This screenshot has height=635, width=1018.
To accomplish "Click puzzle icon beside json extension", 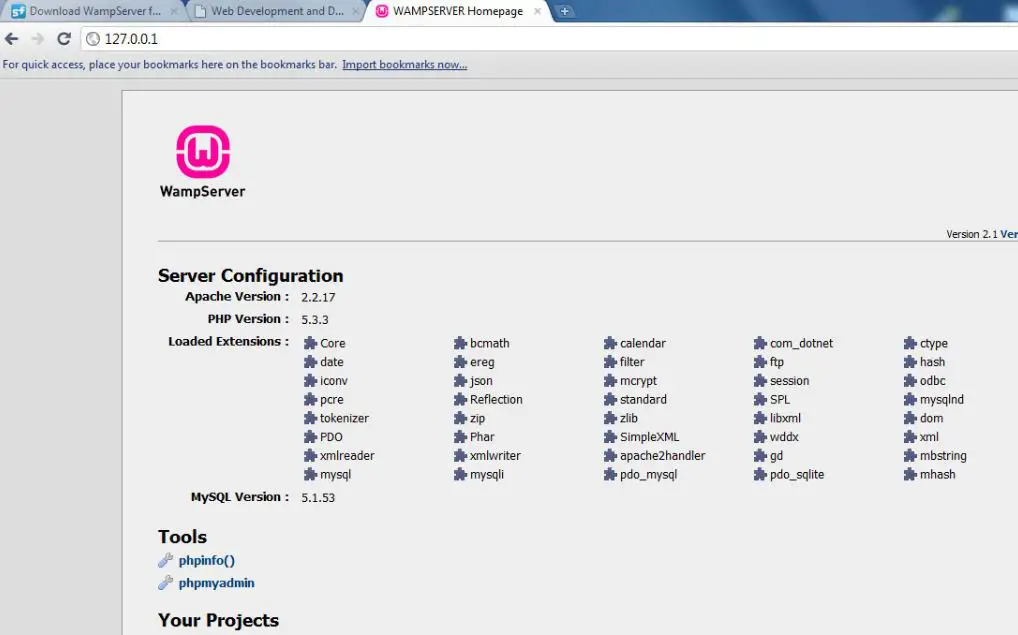I will 460,380.
